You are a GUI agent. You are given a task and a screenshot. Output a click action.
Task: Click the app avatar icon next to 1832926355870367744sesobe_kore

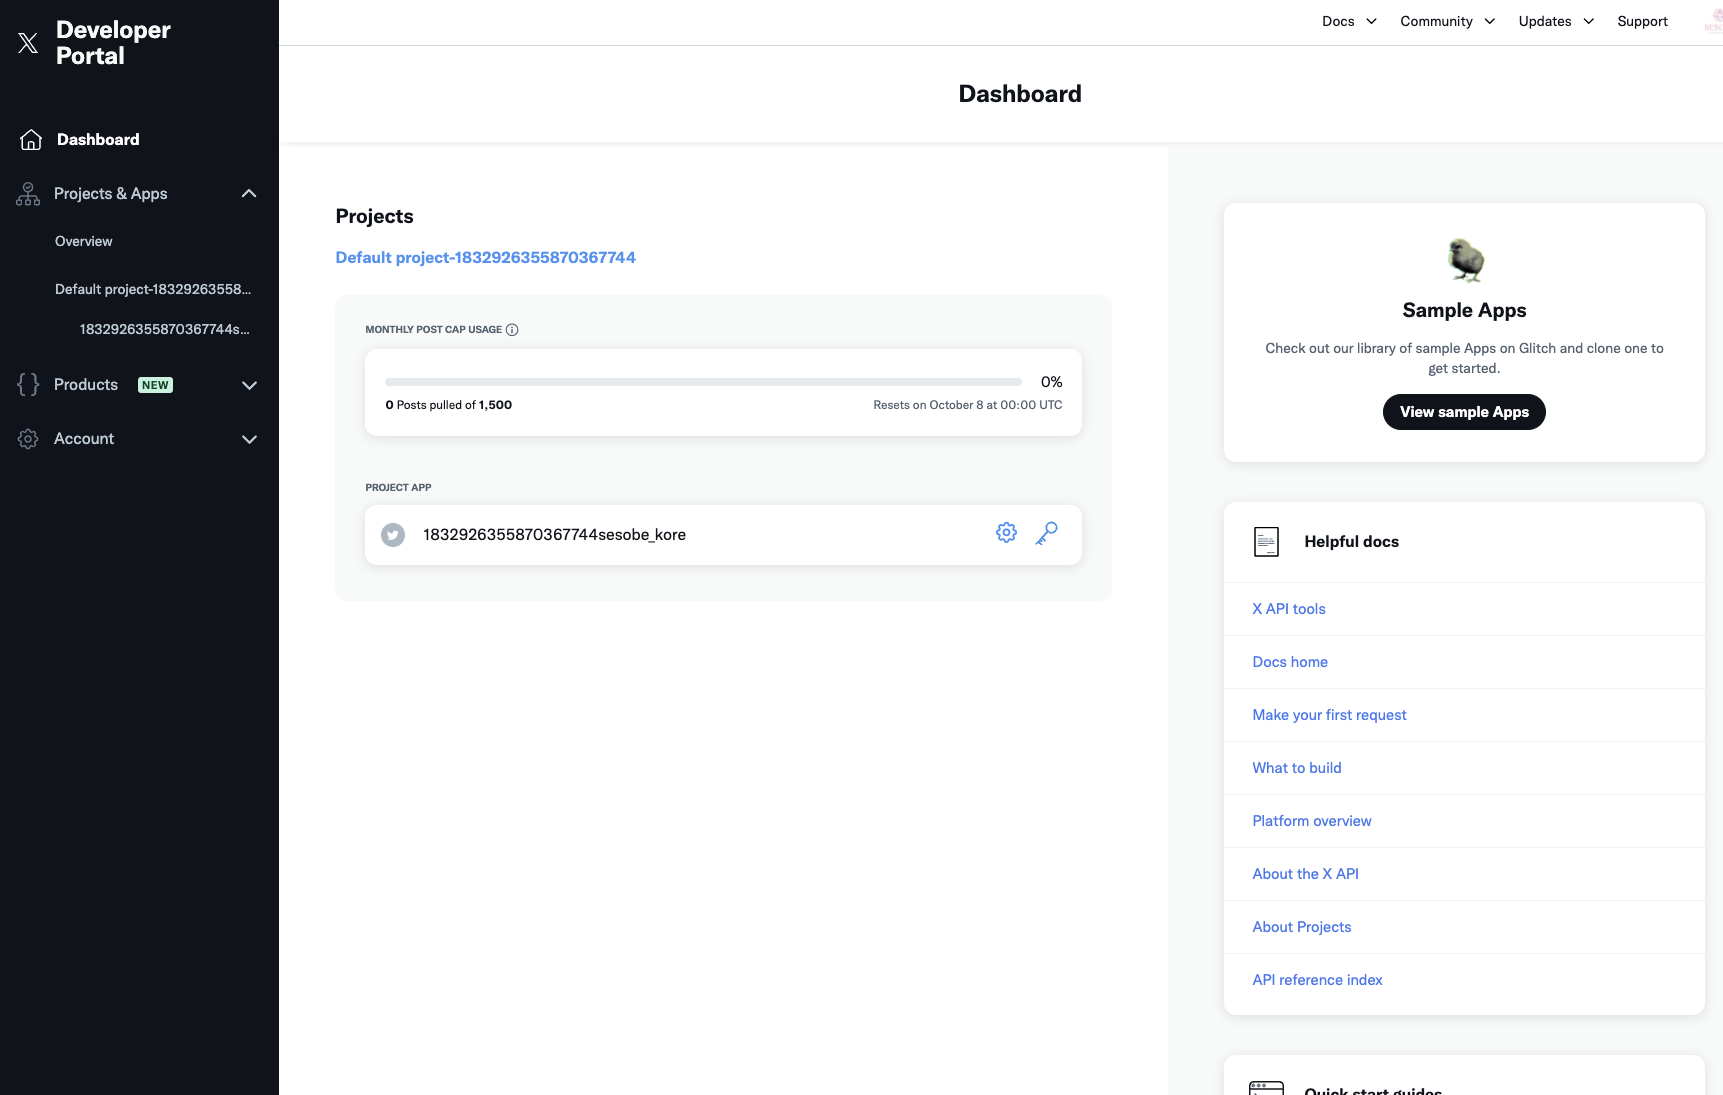[x=393, y=535]
